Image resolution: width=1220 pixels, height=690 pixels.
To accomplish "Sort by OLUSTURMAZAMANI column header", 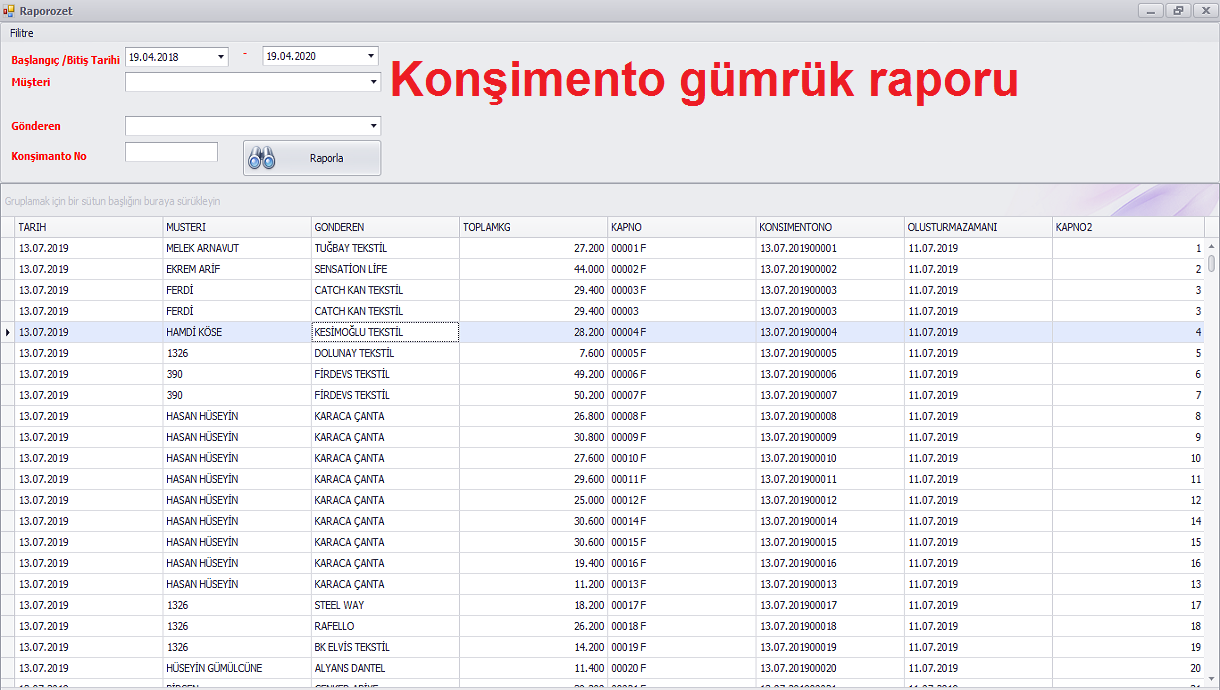I will [978, 227].
